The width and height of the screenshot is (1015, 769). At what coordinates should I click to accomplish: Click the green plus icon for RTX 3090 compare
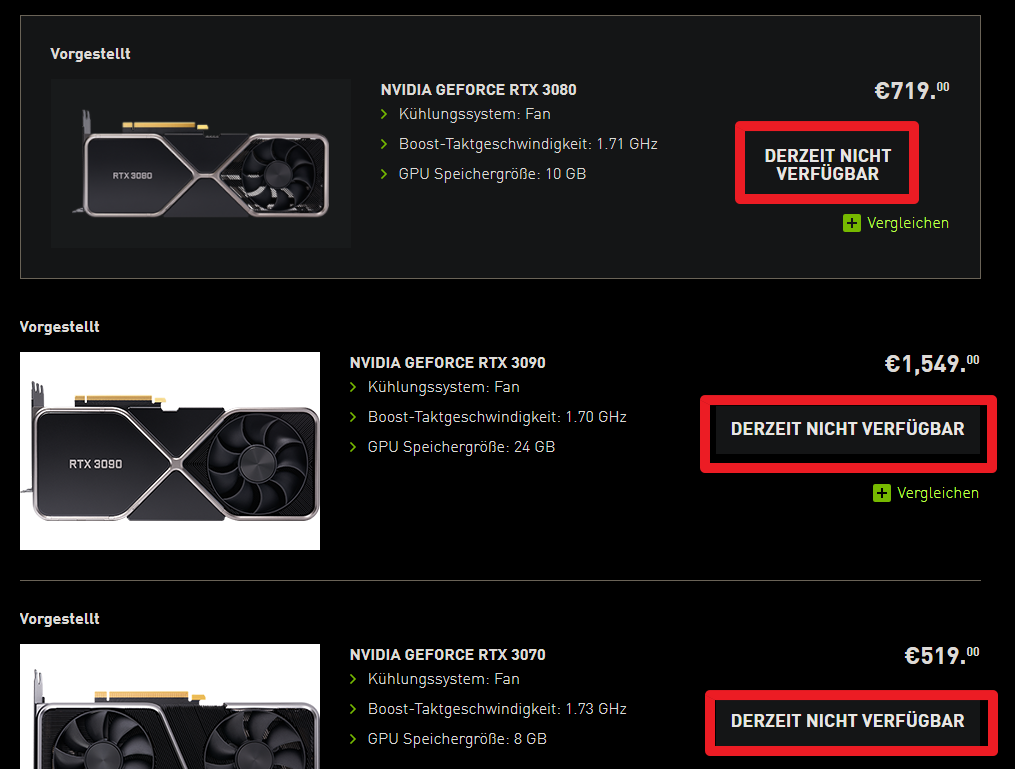(x=881, y=493)
